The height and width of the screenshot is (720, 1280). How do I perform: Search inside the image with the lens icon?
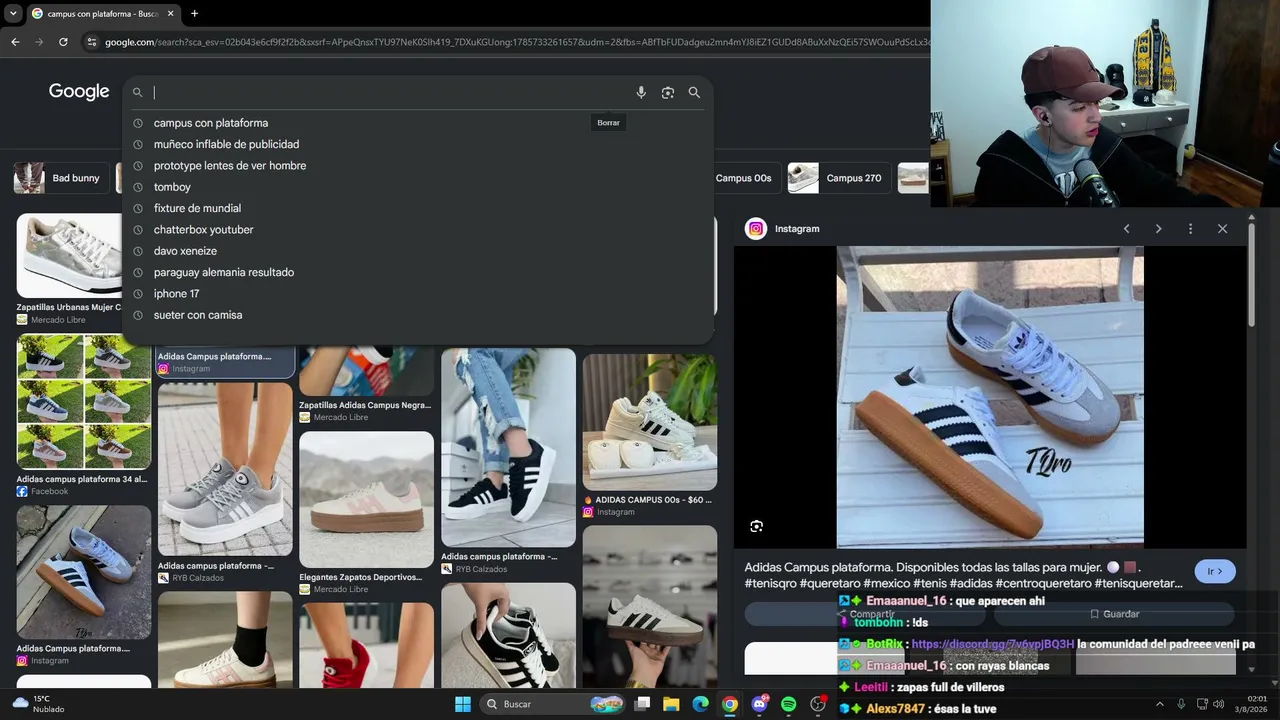click(x=756, y=526)
